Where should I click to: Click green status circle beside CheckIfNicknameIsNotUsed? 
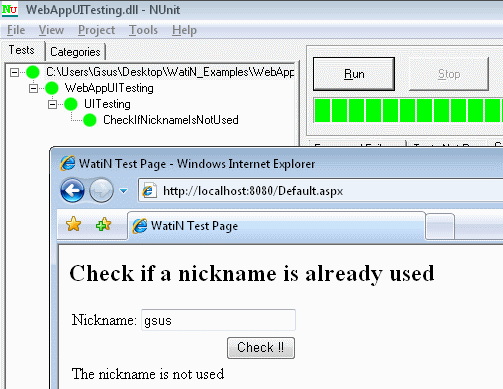pyautogui.click(x=90, y=120)
